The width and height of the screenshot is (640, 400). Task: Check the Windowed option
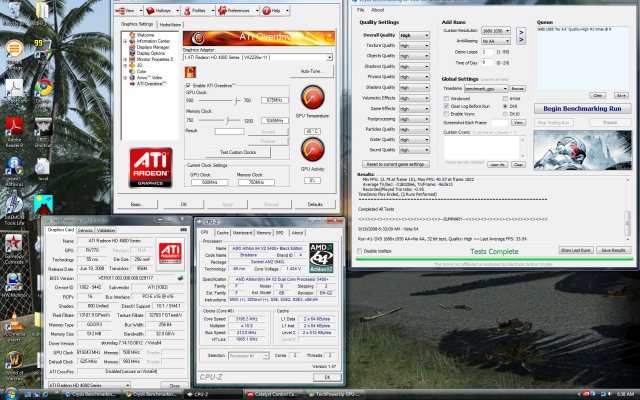446,98
